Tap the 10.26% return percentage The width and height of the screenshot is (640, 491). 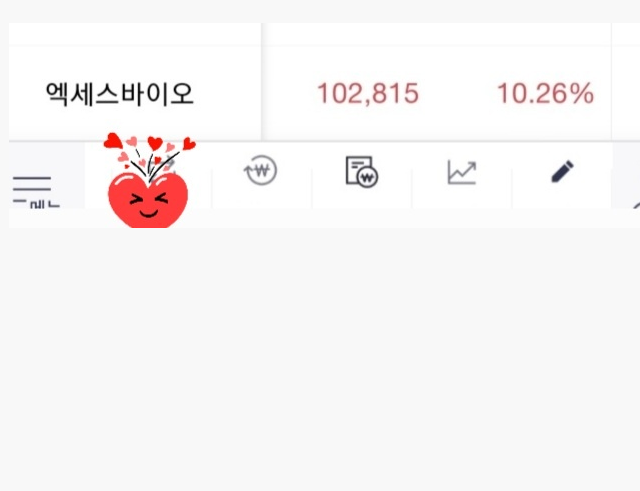(545, 93)
